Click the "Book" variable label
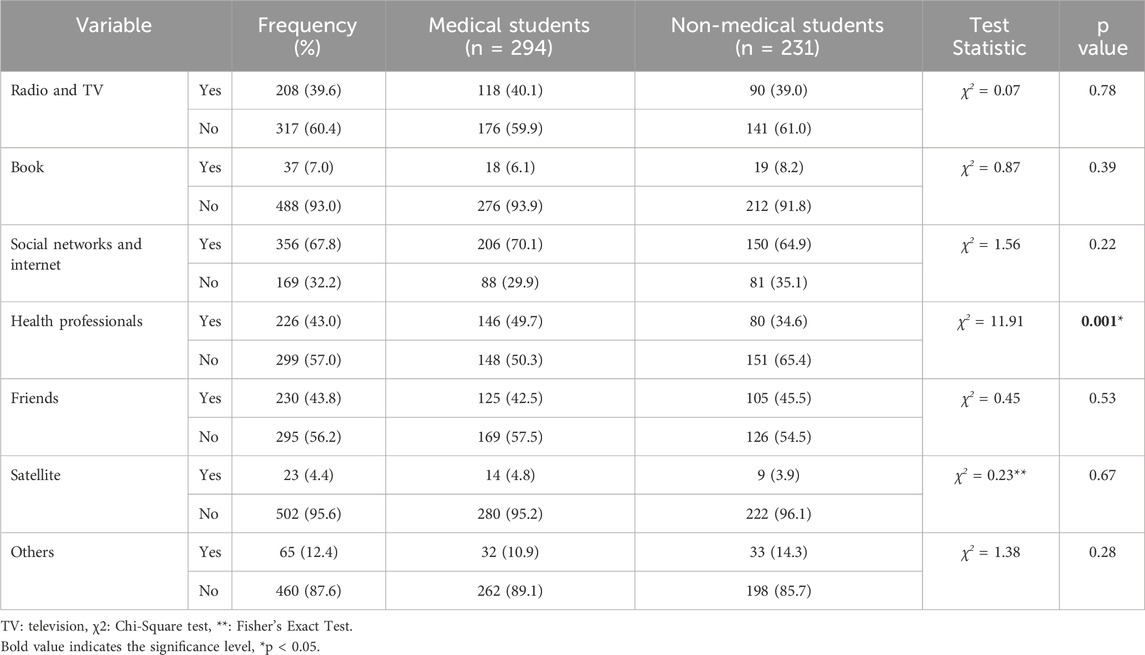1145x655 pixels. (x=28, y=168)
